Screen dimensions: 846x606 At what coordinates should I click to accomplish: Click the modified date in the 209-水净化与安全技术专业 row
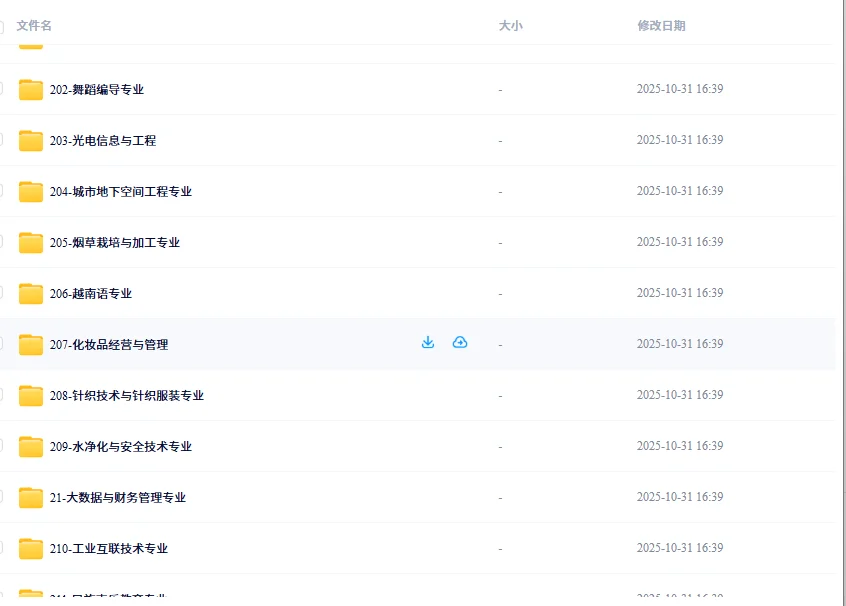click(x=680, y=446)
